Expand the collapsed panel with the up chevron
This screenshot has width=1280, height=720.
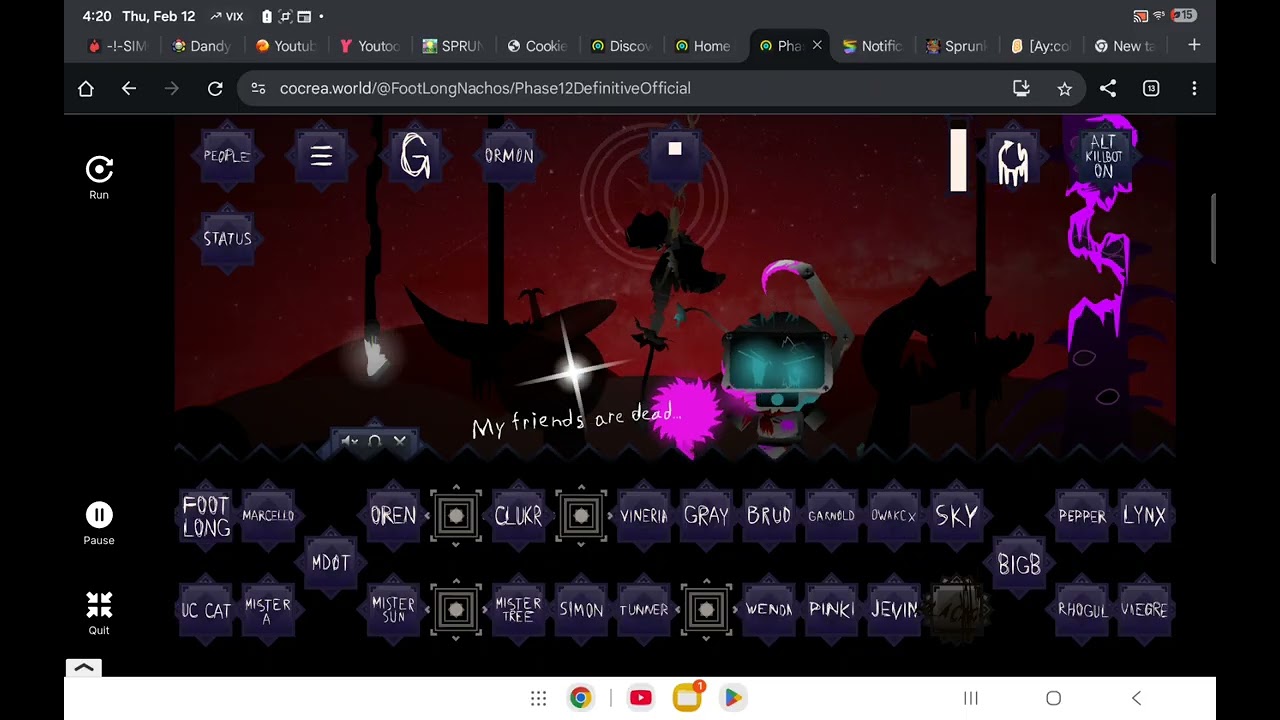(x=84, y=668)
